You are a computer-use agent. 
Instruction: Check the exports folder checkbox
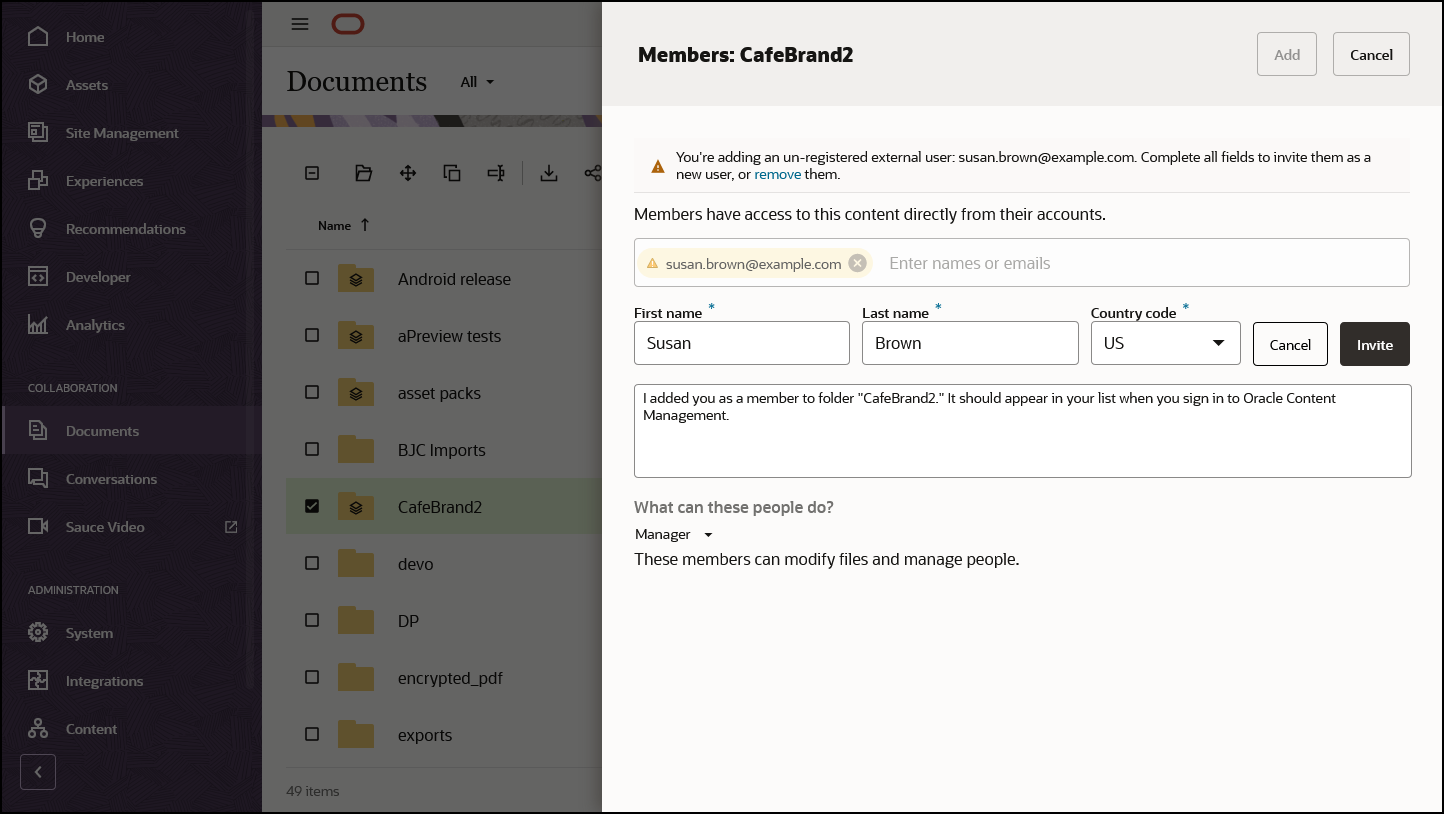(x=312, y=734)
